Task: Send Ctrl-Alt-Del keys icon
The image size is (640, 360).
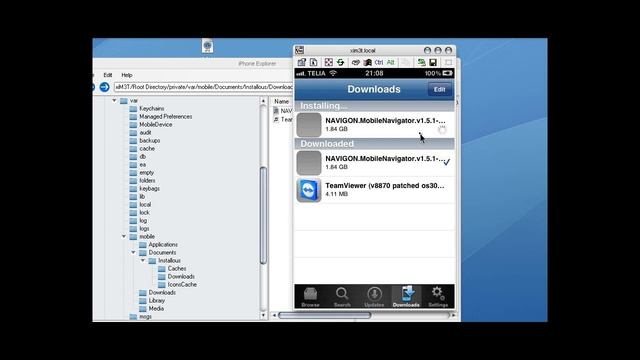Action: 356,62
